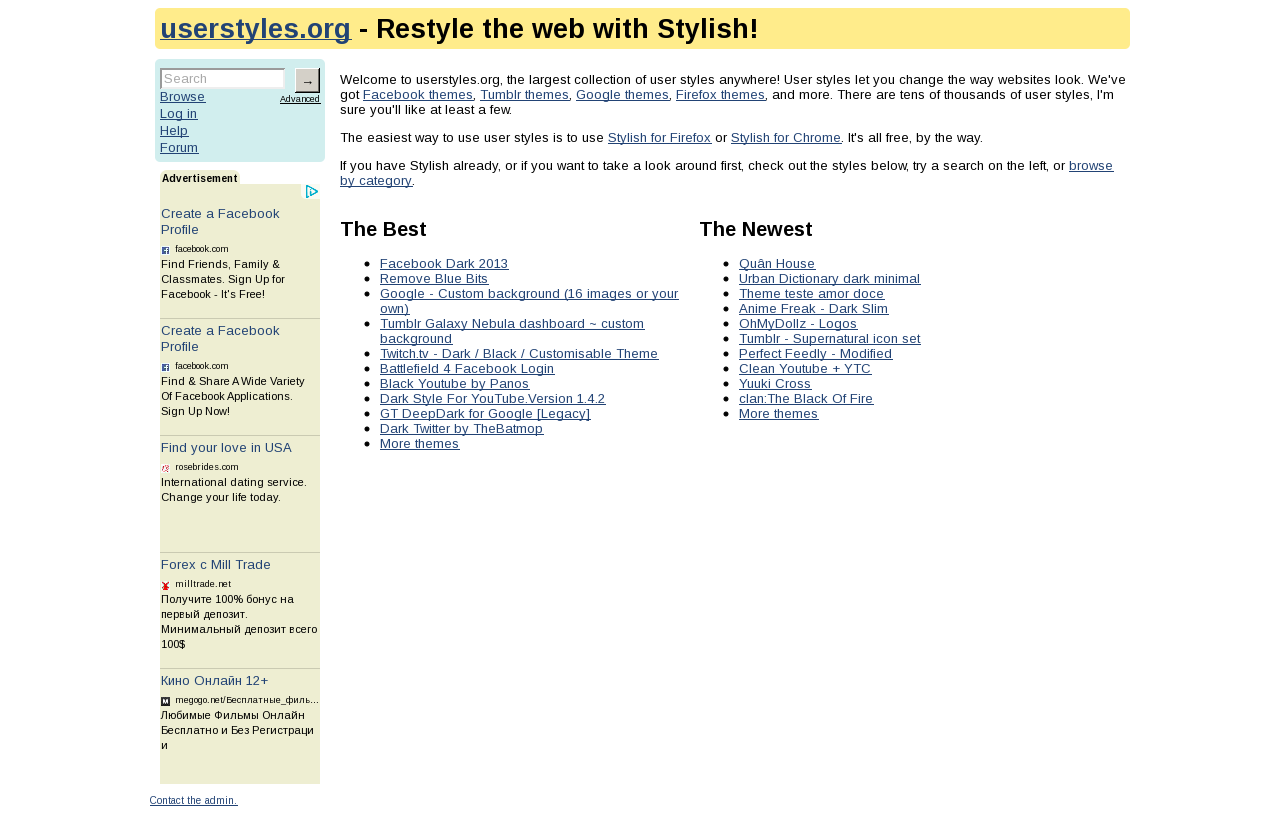Click the rosebrides.com ad URL text

pos(207,467)
